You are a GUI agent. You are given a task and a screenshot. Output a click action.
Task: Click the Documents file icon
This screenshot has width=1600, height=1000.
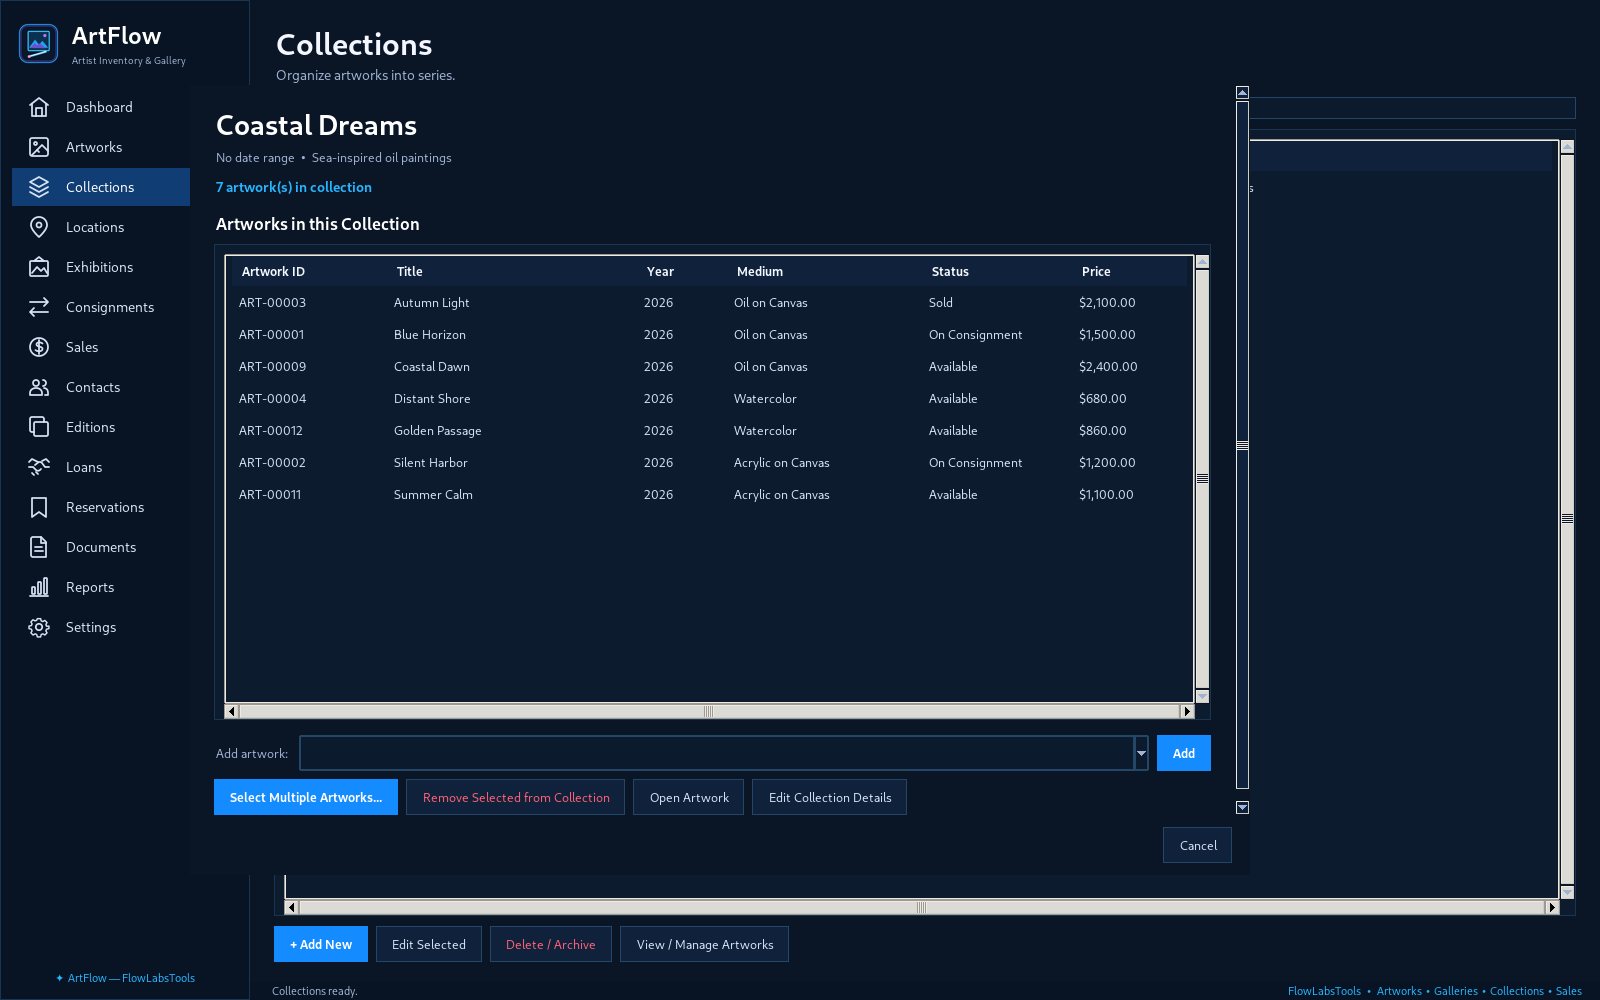tap(39, 547)
